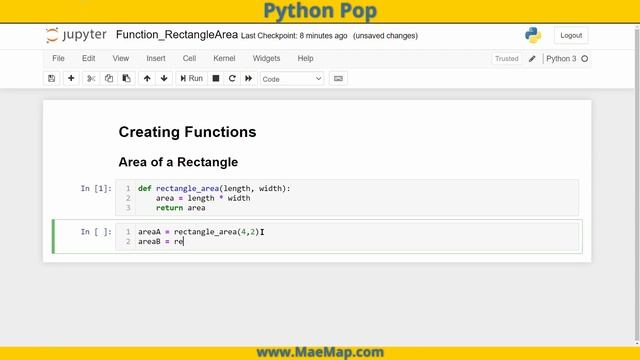
Task: Click the page vertical scrollbar
Action: point(637,185)
